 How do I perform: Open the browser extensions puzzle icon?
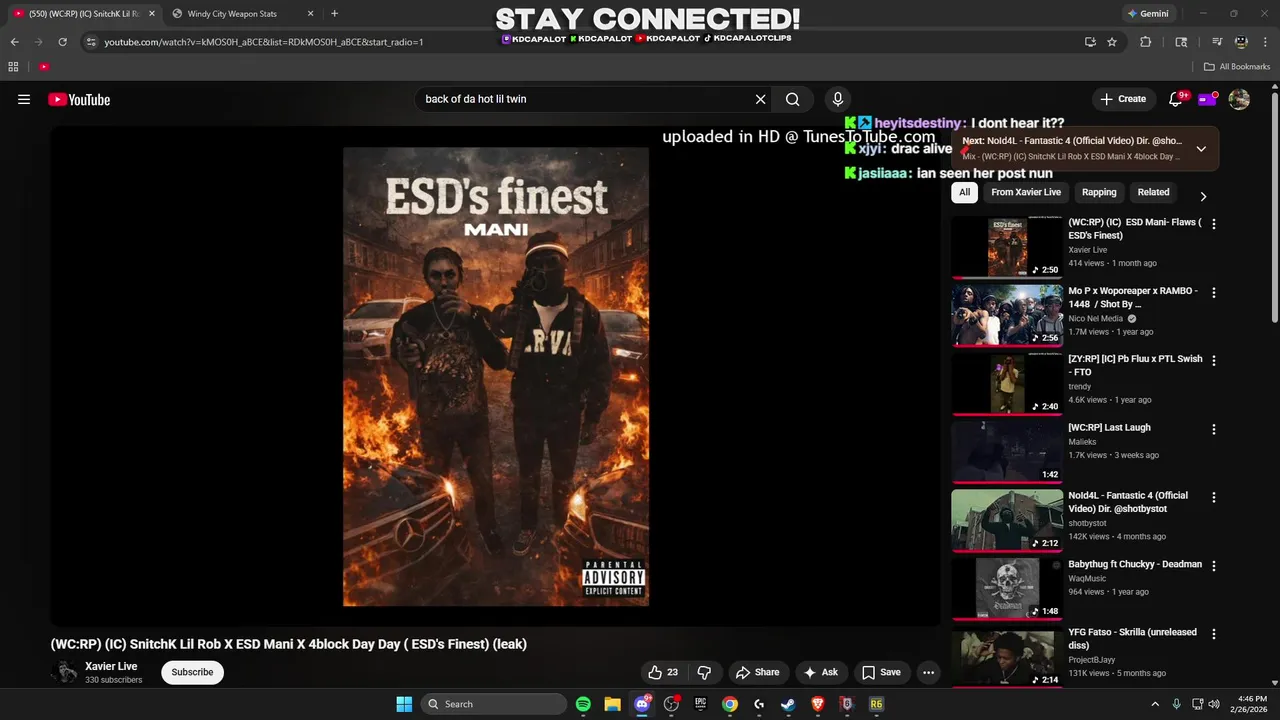tap(1146, 42)
